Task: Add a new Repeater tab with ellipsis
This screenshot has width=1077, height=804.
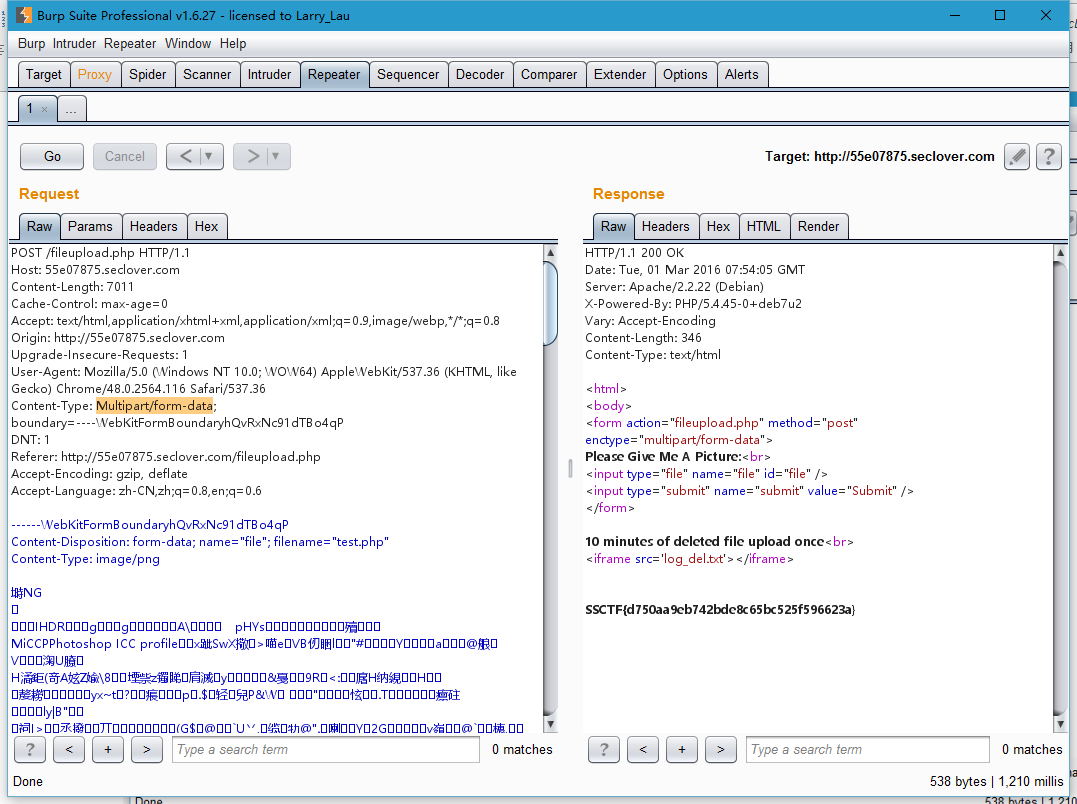Action: [x=71, y=109]
